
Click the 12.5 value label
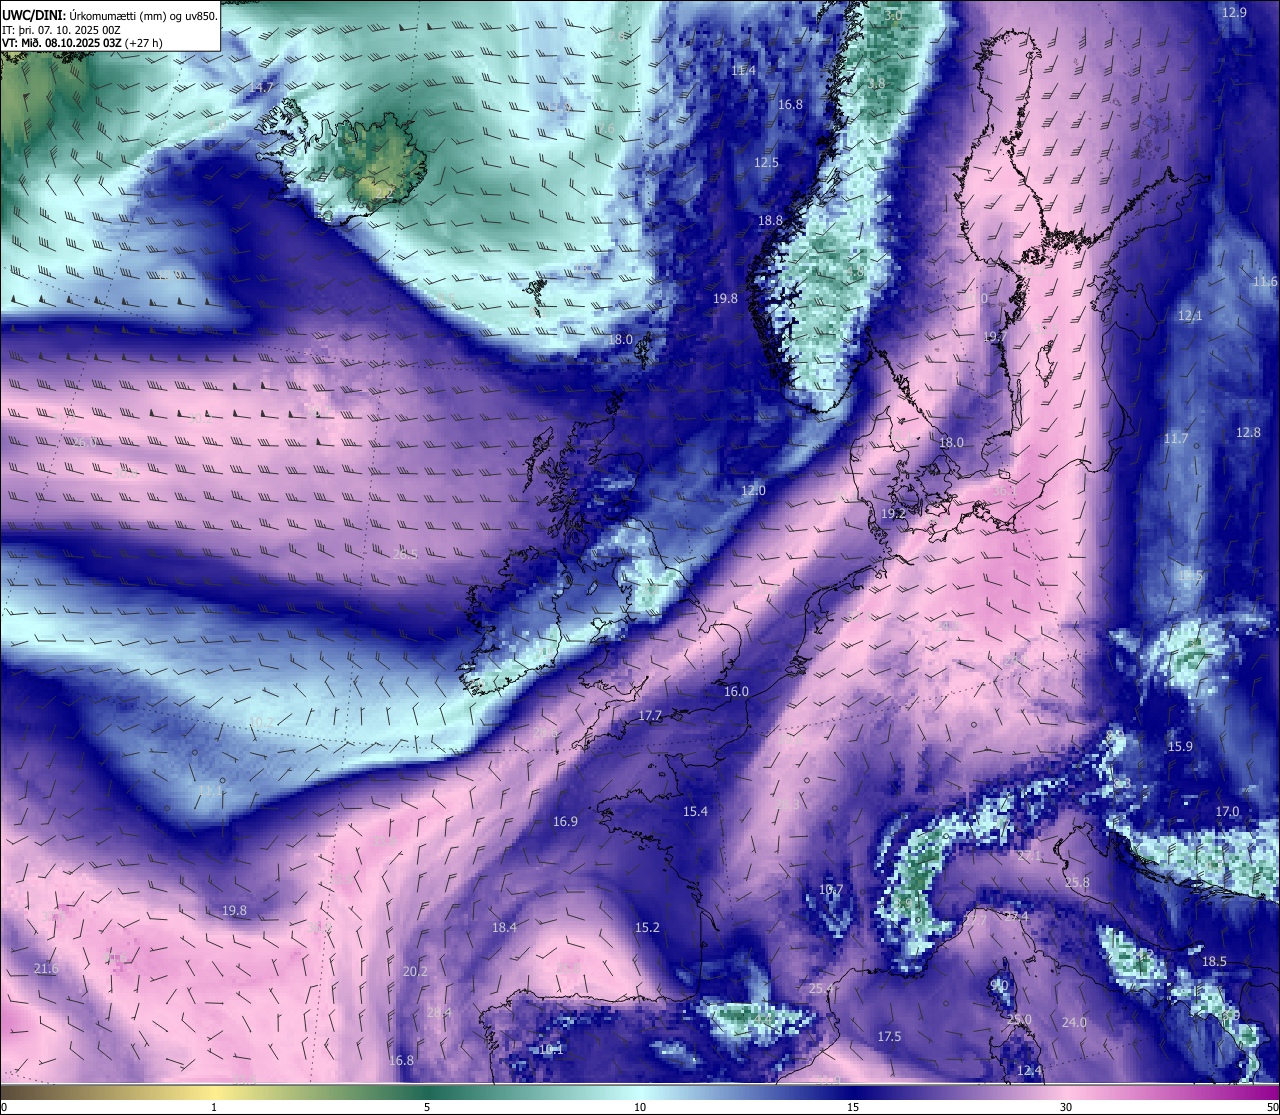[x=766, y=162]
